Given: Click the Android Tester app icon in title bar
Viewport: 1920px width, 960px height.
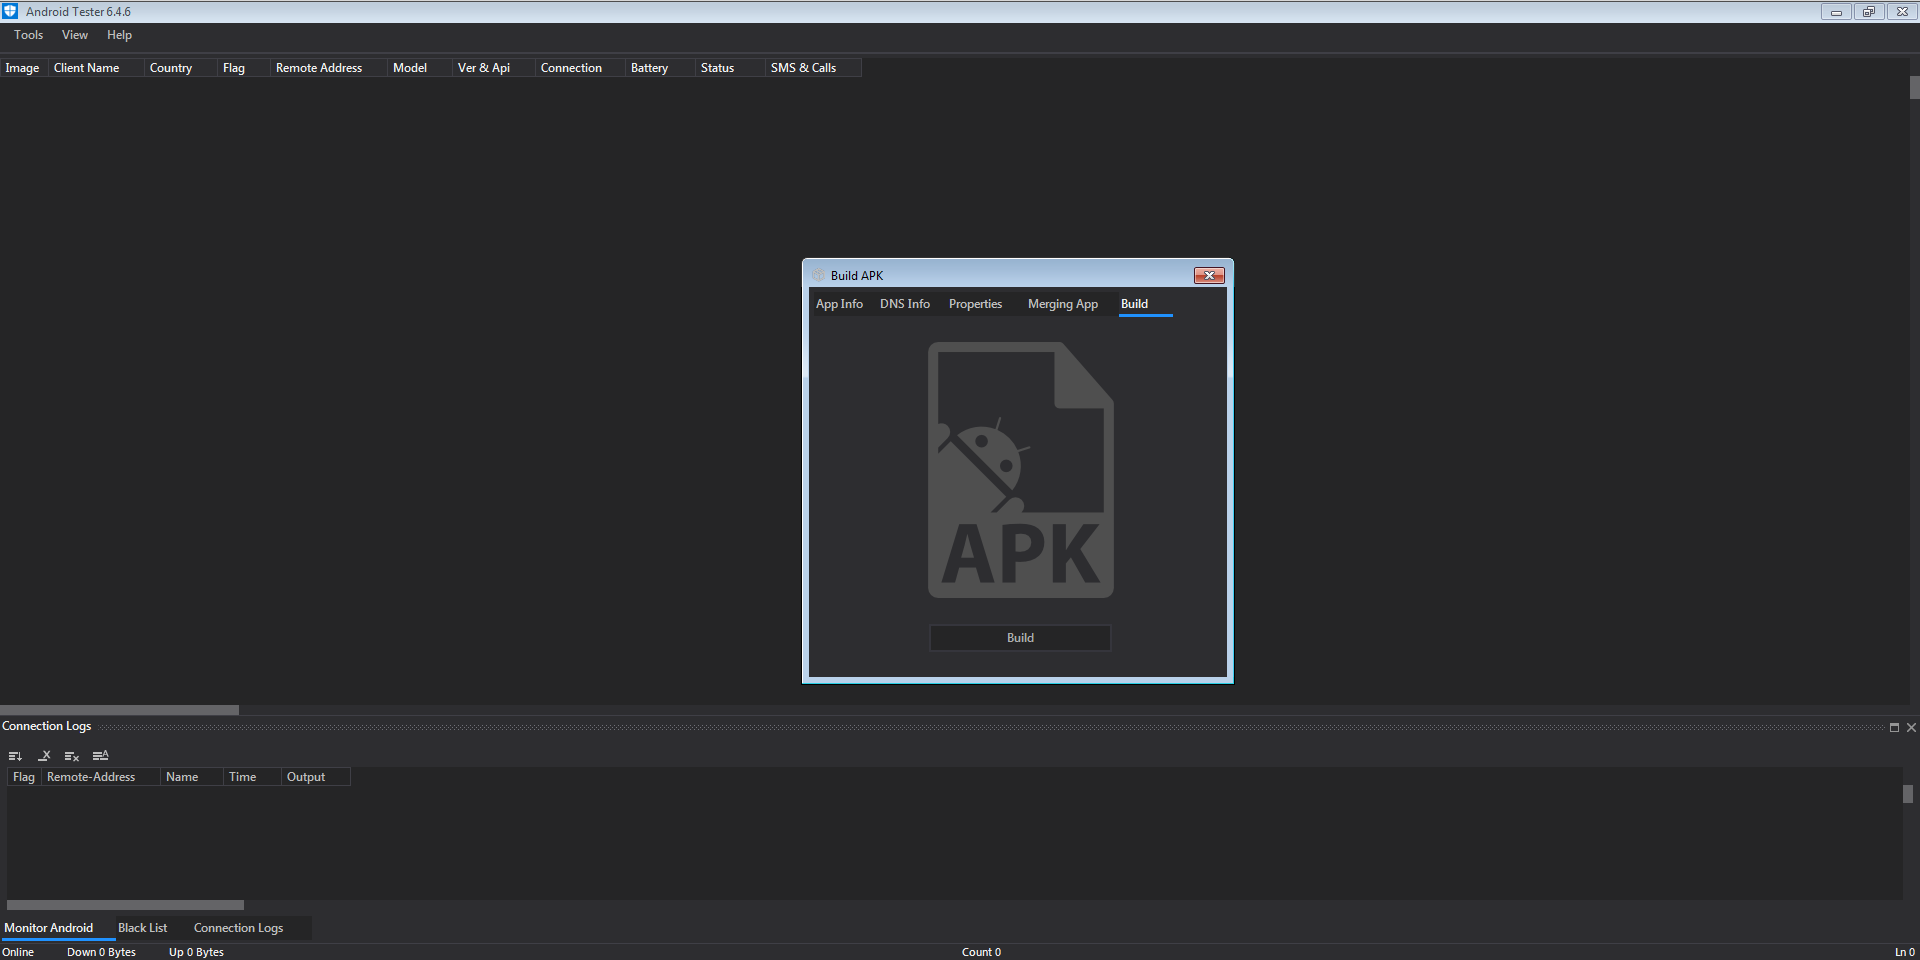Looking at the screenshot, I should point(10,11).
